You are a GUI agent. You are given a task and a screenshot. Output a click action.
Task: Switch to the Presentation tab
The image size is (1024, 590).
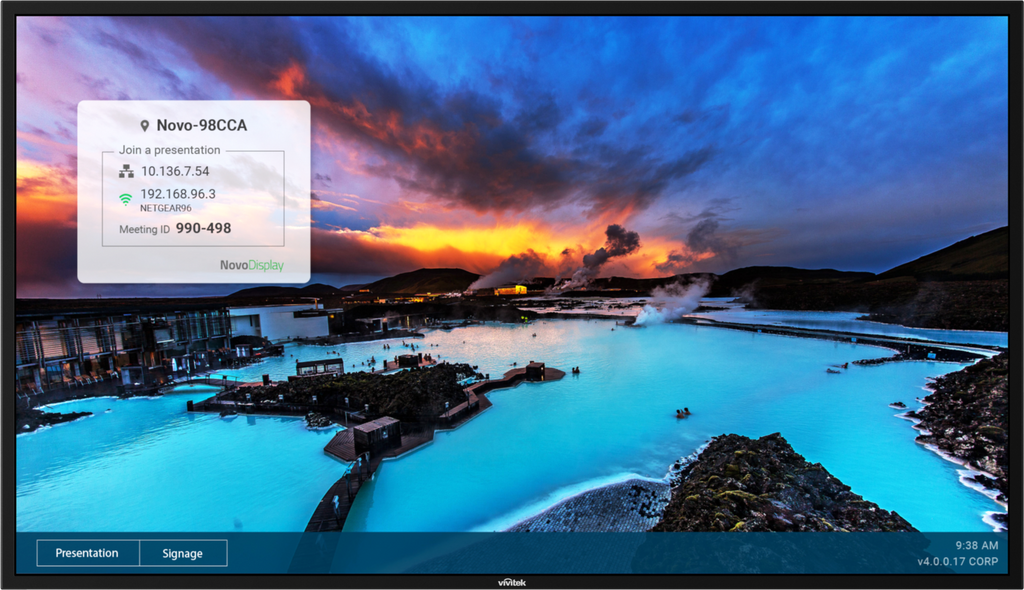click(x=87, y=553)
